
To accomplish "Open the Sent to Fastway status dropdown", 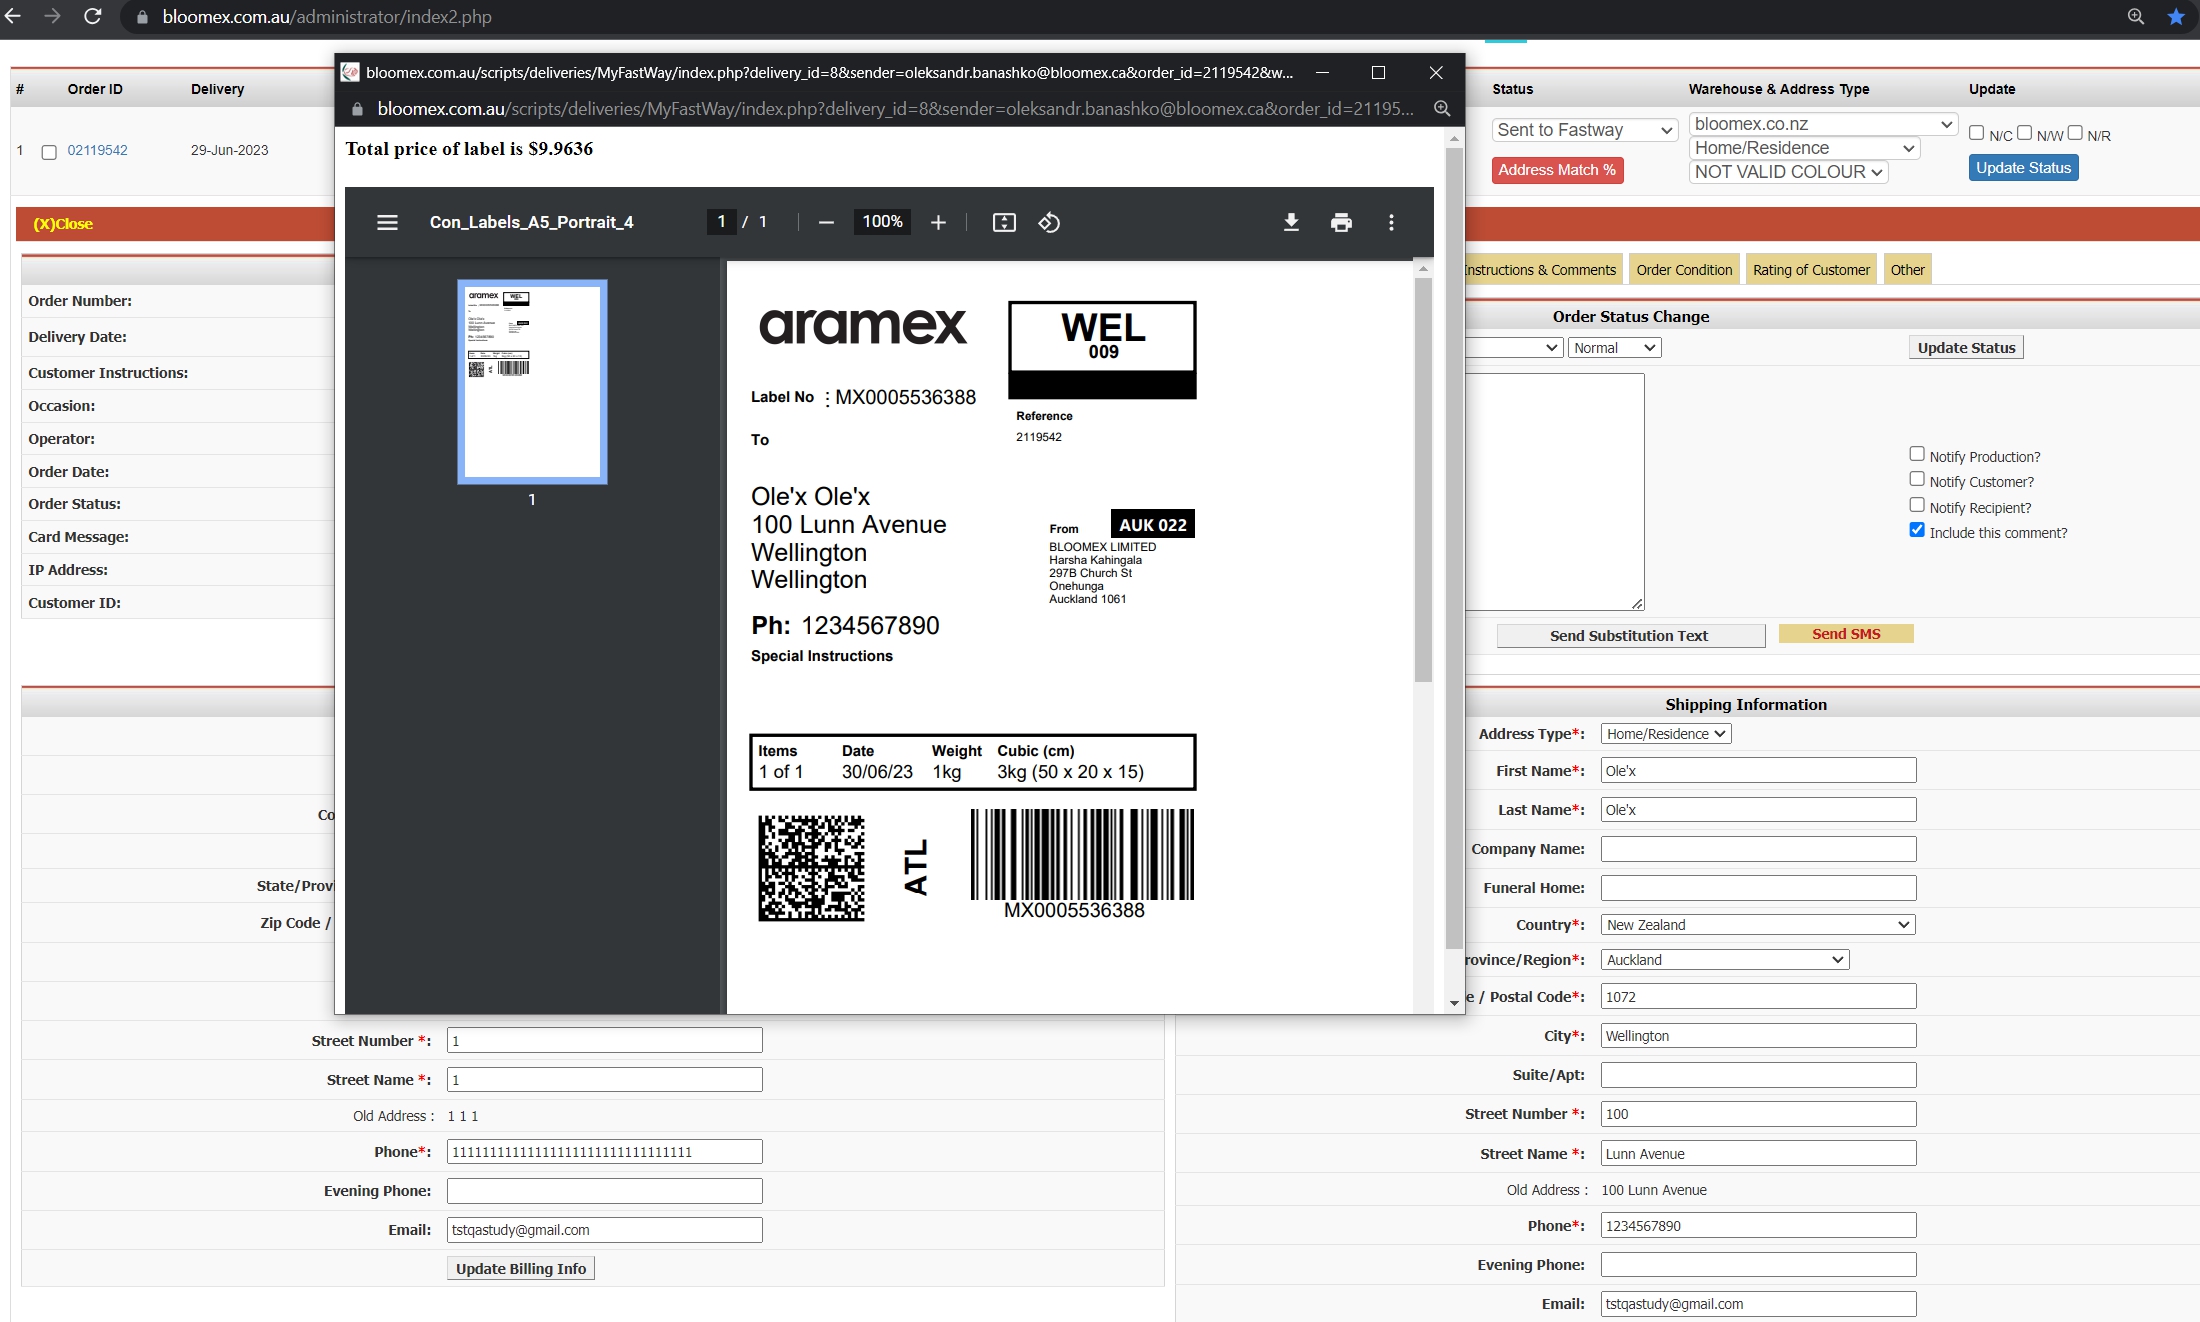I will click(1585, 130).
